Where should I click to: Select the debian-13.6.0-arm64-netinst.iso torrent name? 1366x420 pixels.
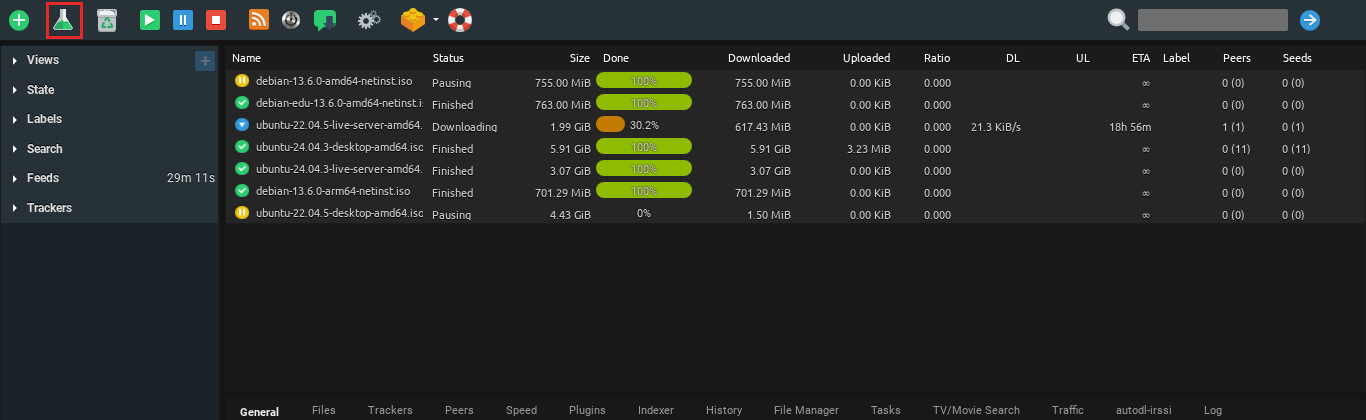coord(333,192)
